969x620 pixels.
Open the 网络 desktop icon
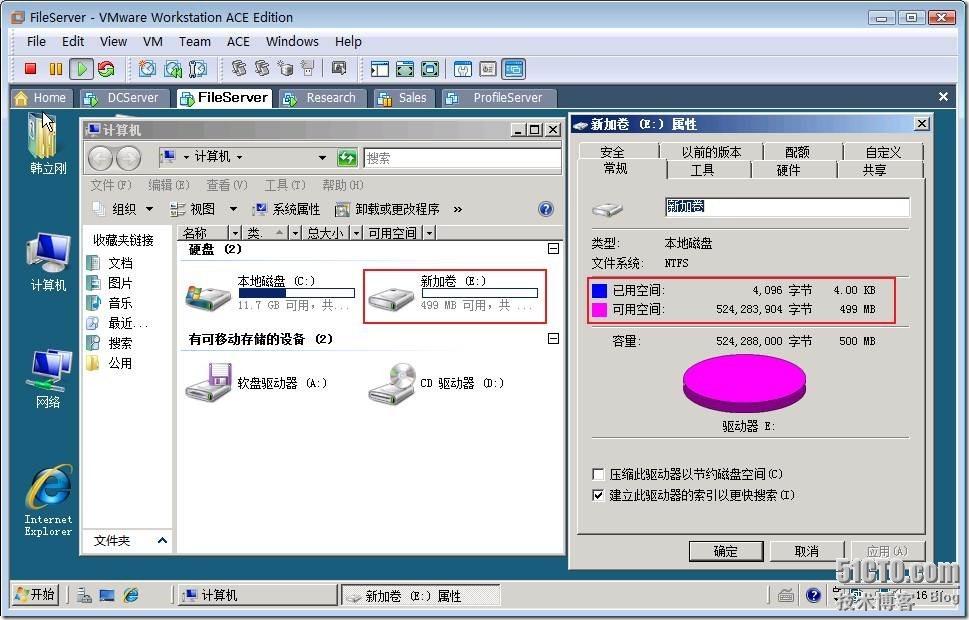coord(48,379)
